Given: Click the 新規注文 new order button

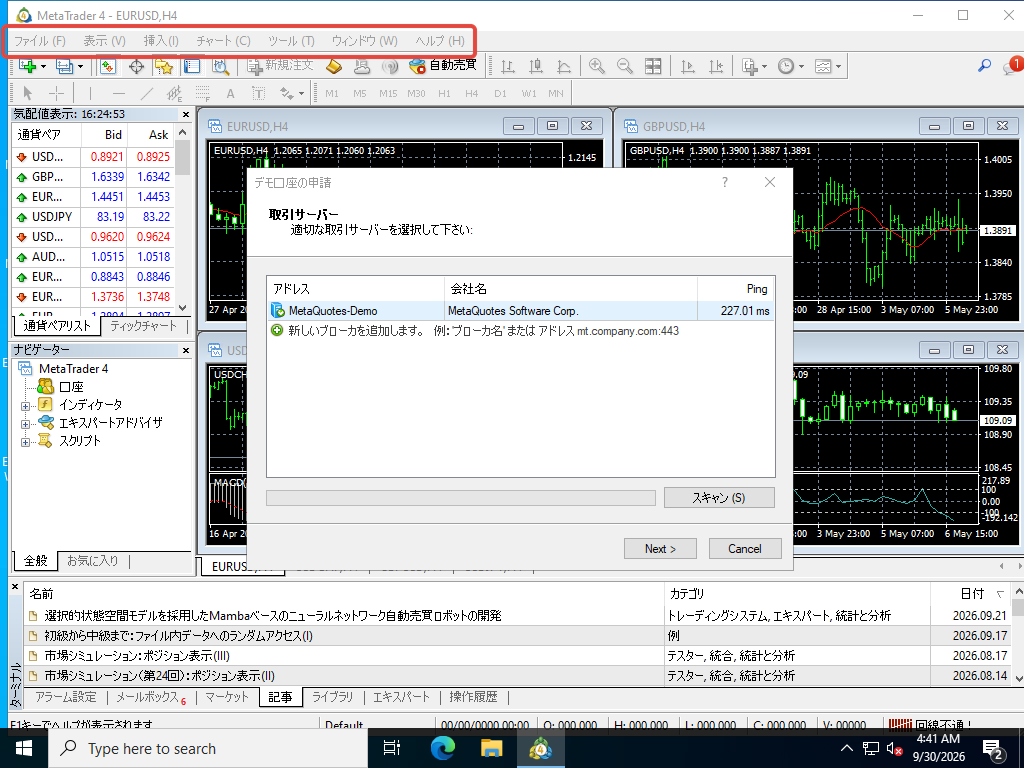Looking at the screenshot, I should point(281,66).
